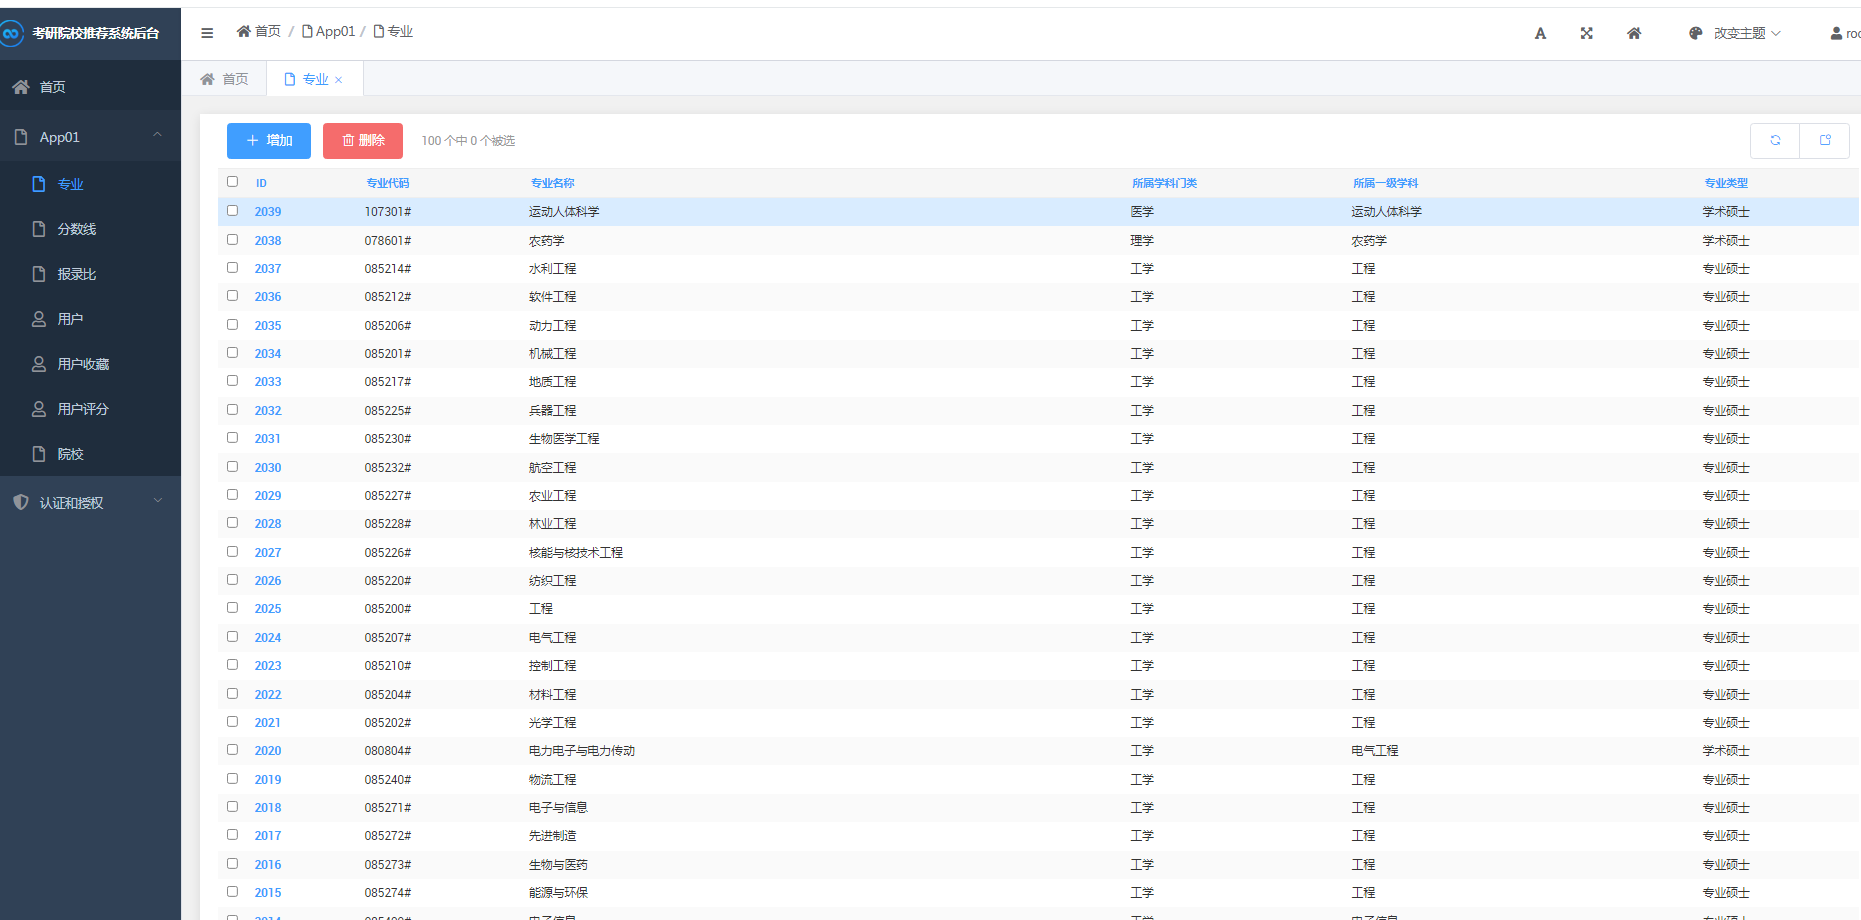
Task: Open record ID 2016
Action: point(268,865)
